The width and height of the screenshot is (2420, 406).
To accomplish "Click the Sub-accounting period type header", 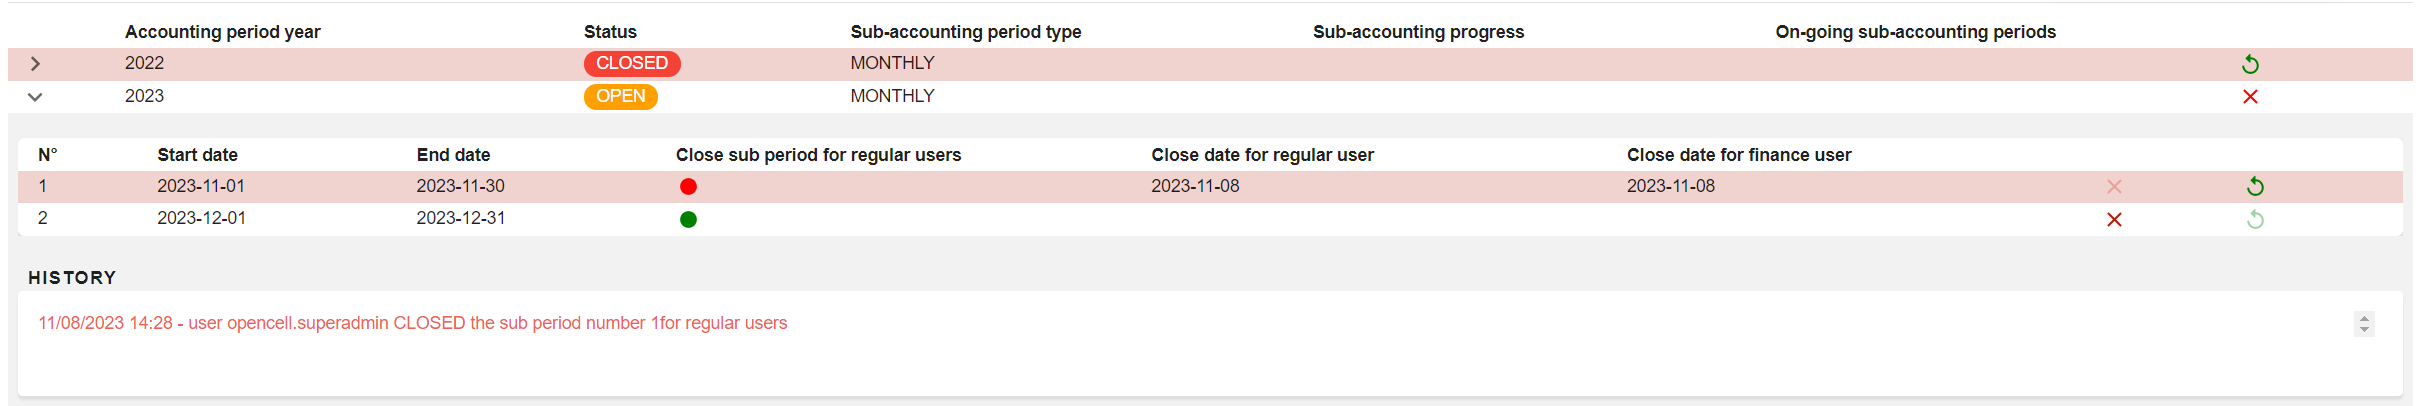I will [965, 32].
